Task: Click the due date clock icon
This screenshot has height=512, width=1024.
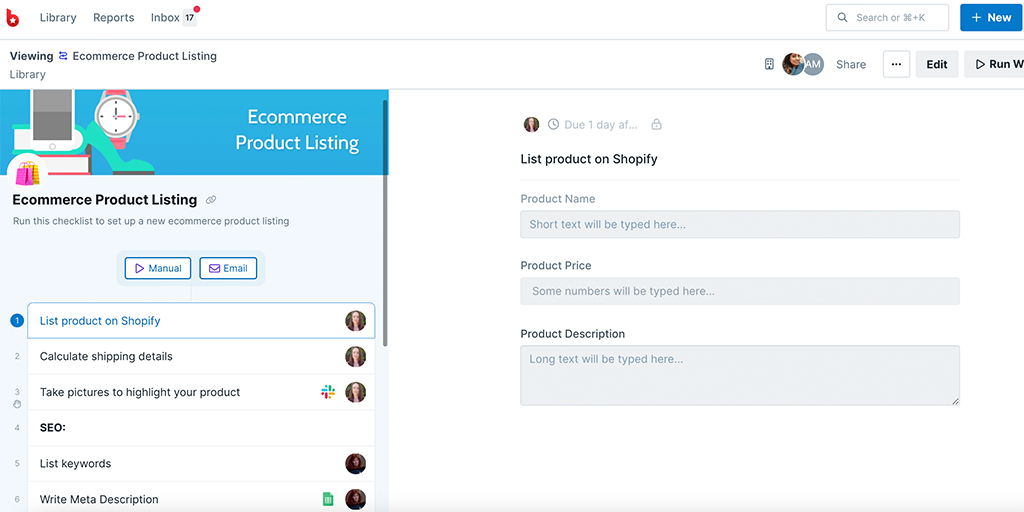Action: pos(553,124)
